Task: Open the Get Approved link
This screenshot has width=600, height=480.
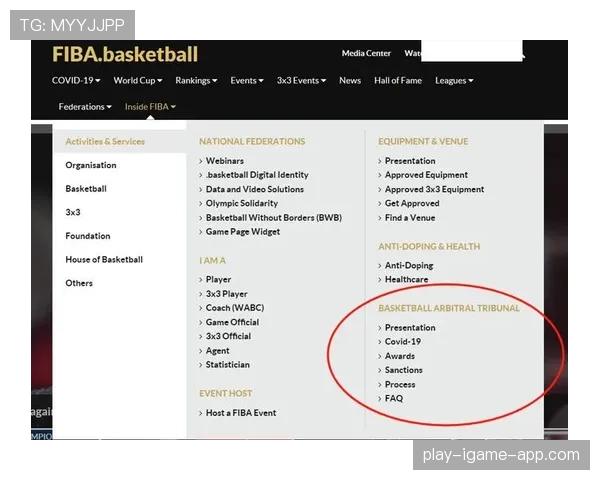Action: (412, 203)
